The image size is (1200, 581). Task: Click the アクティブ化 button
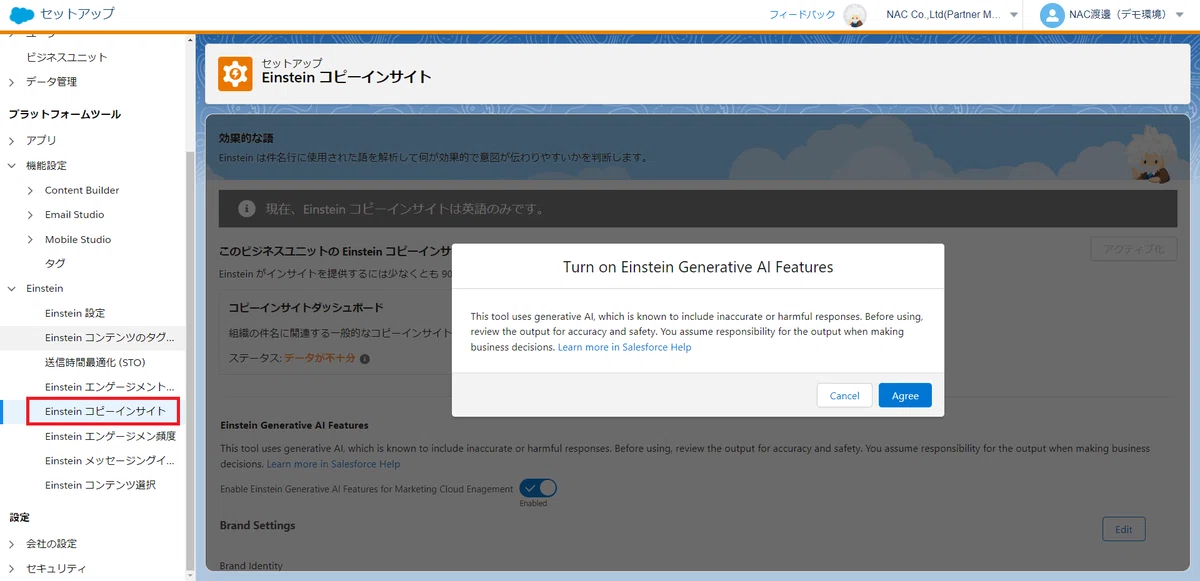(1133, 249)
